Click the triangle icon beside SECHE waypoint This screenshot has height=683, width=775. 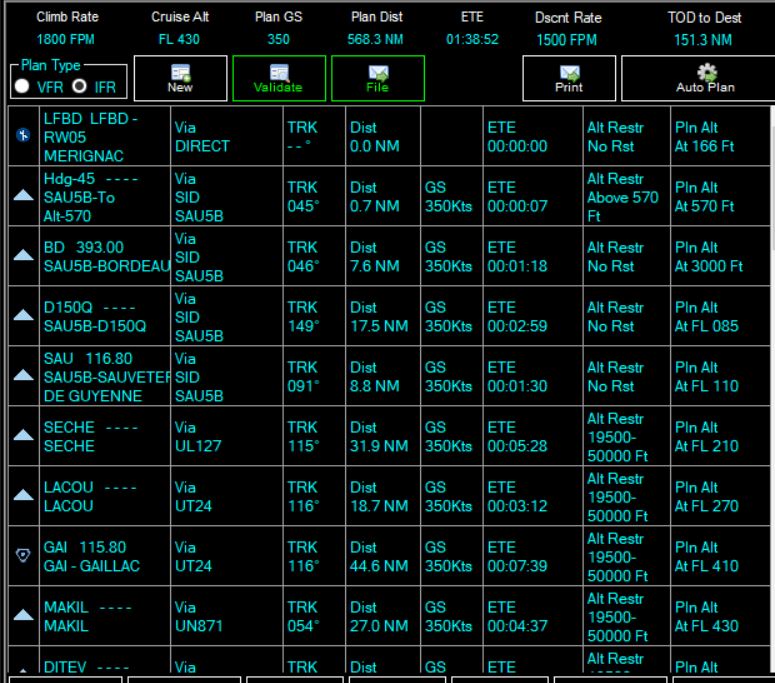tap(23, 435)
